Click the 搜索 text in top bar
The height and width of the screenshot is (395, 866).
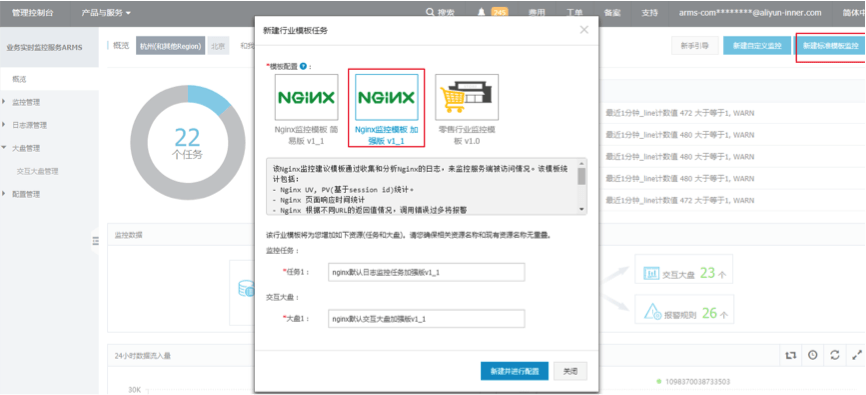tap(446, 13)
